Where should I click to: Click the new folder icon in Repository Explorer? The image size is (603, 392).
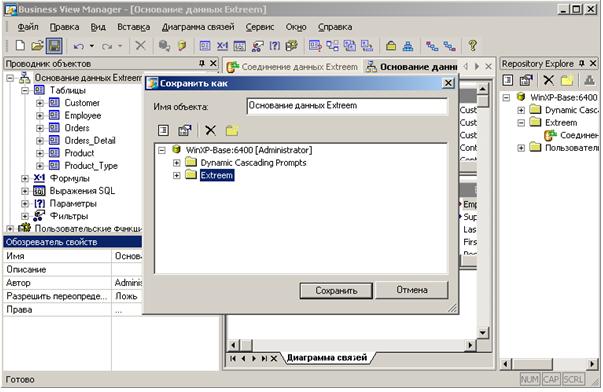click(x=567, y=80)
